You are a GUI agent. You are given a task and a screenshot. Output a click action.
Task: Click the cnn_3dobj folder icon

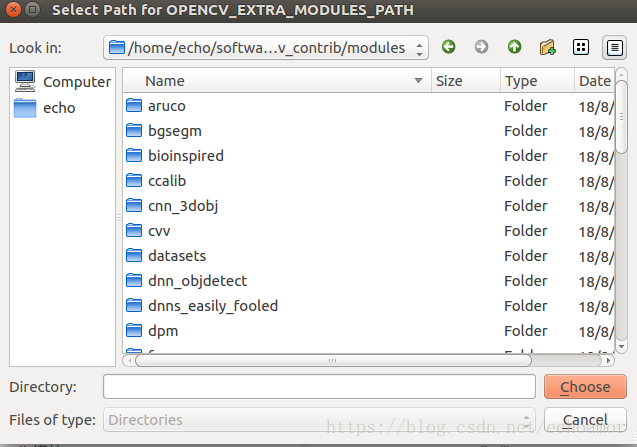134,206
